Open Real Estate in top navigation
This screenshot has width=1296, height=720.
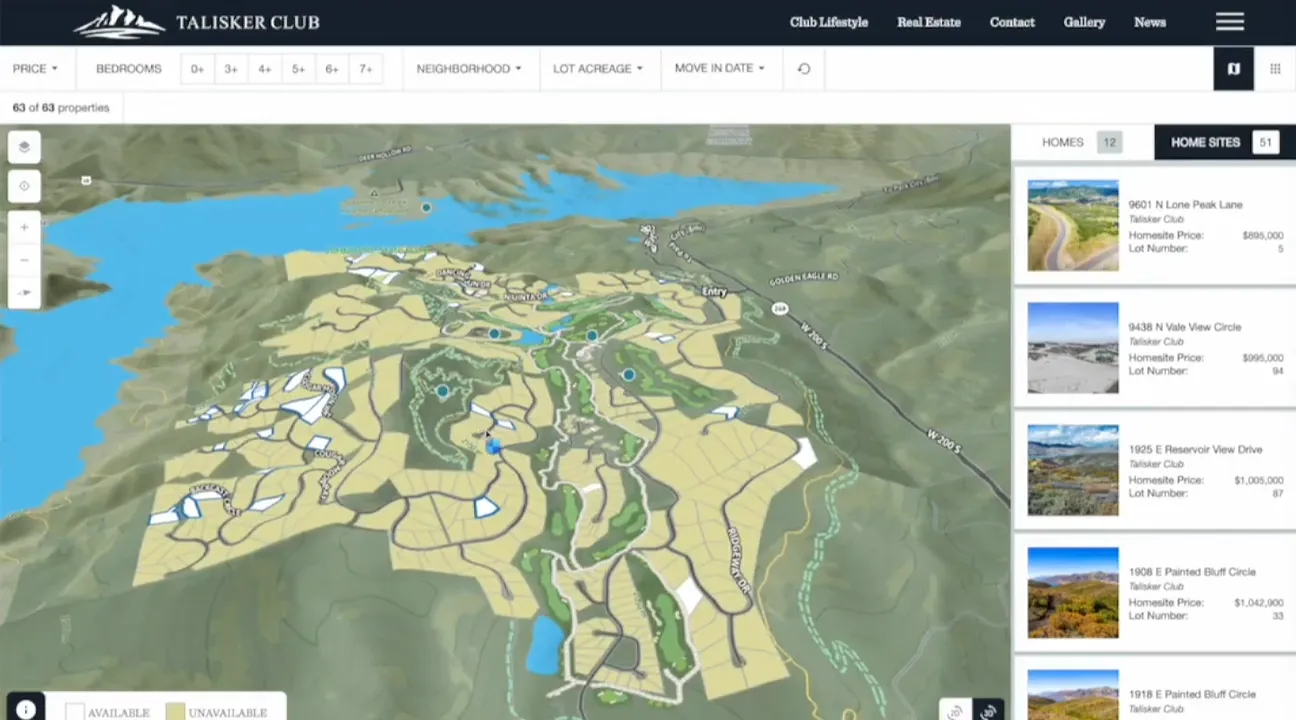(x=929, y=22)
